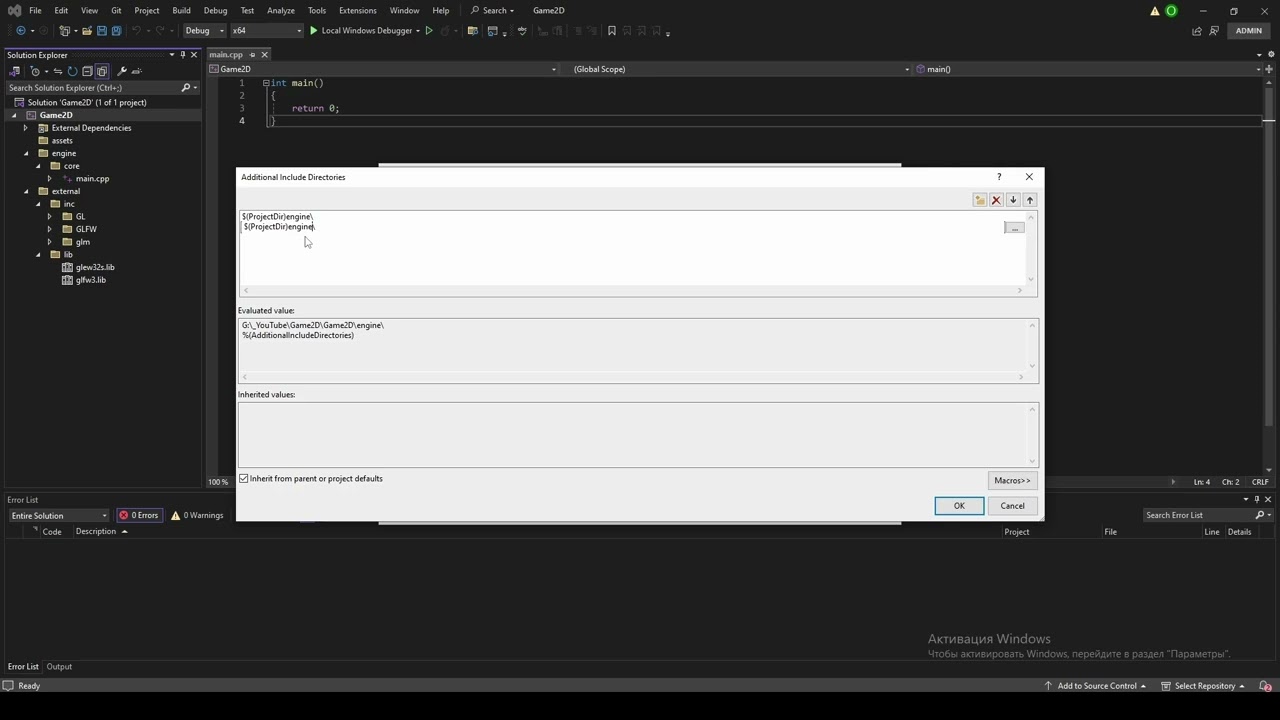Open the x64 platform dropdown
Screen dimensions: 1280x720
[266, 31]
